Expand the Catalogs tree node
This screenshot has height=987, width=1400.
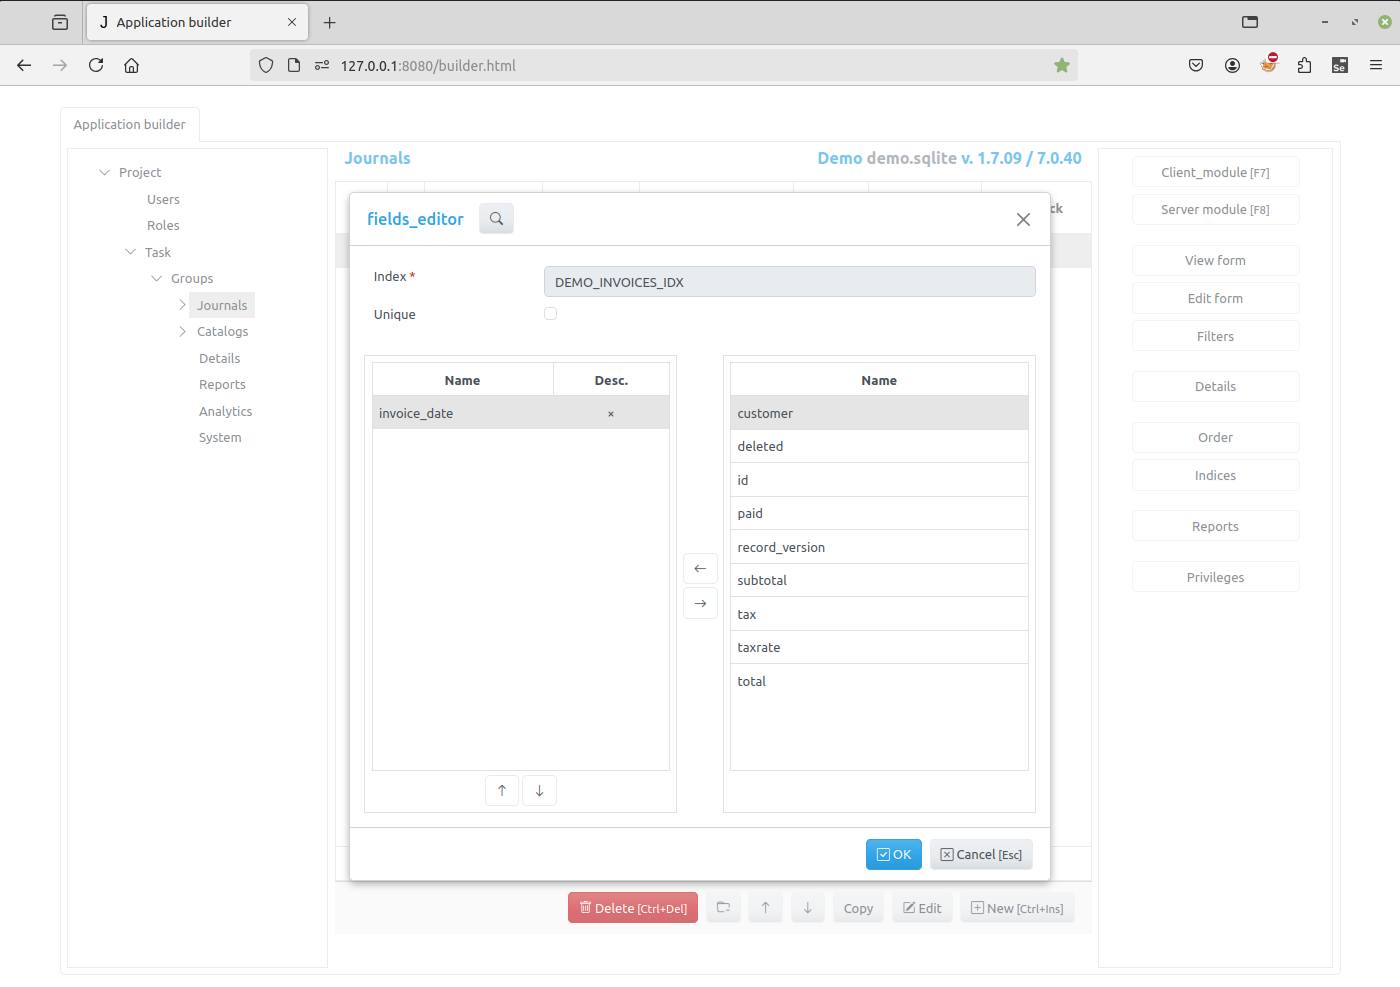point(182,331)
